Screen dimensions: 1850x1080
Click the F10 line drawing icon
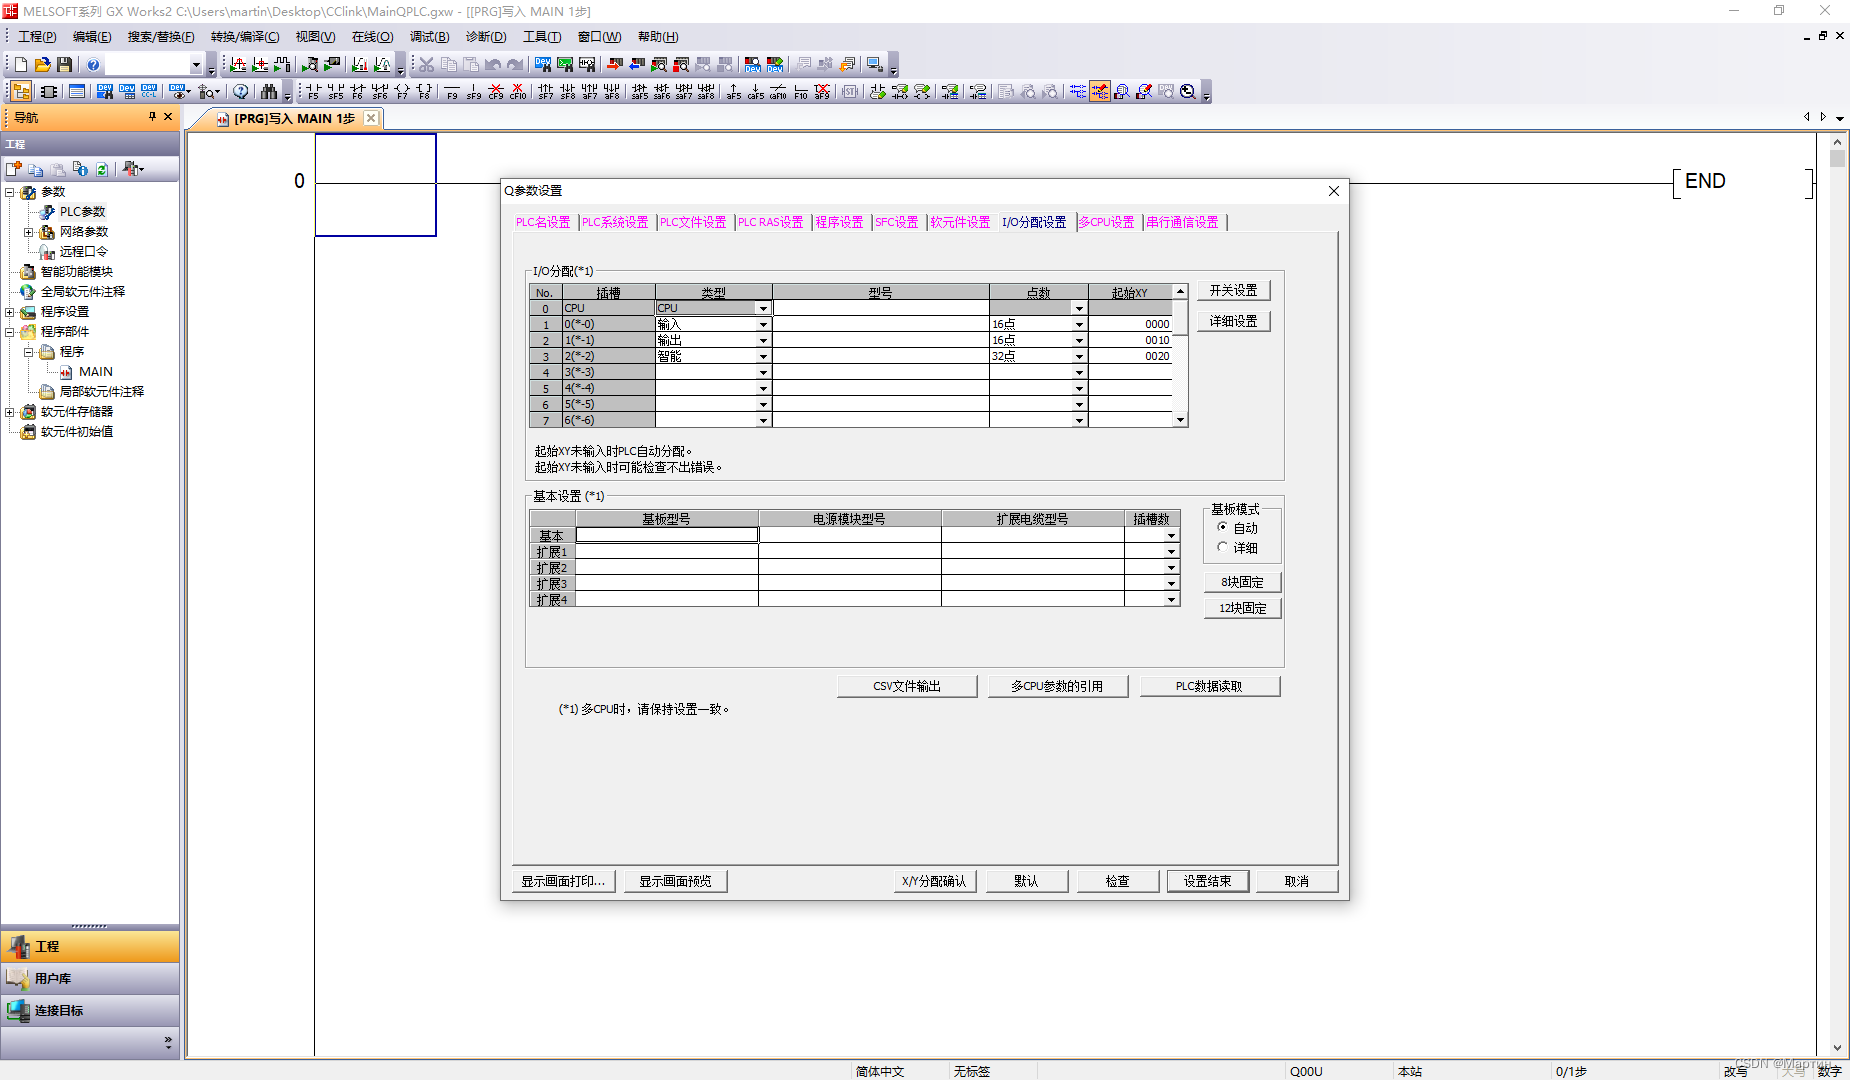[800, 92]
